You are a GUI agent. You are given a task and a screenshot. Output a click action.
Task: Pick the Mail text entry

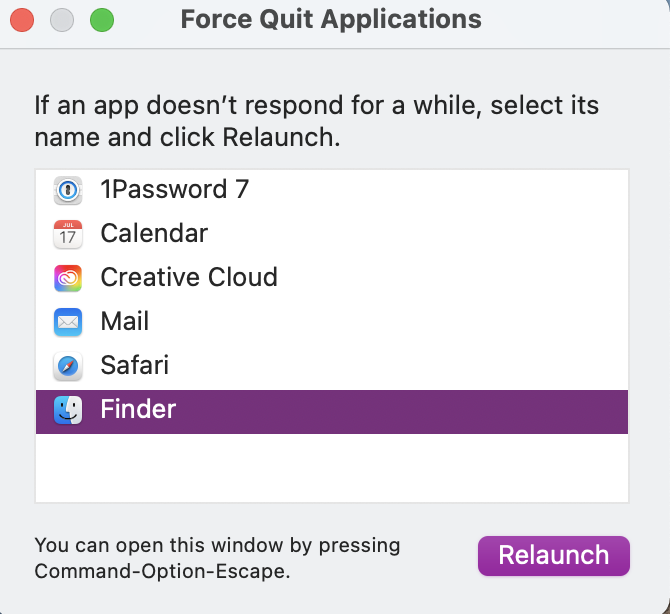coord(125,322)
